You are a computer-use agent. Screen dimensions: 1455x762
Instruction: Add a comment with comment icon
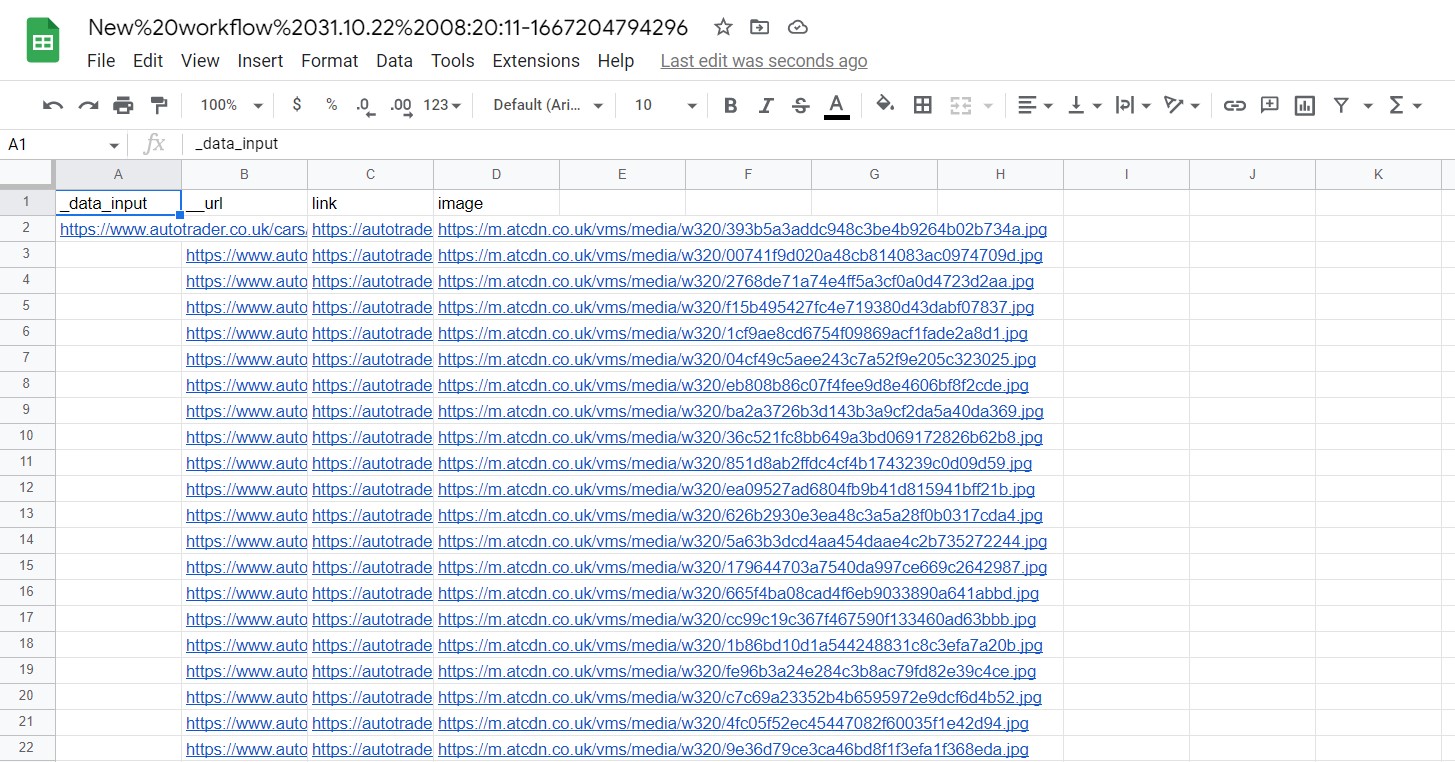point(1270,105)
